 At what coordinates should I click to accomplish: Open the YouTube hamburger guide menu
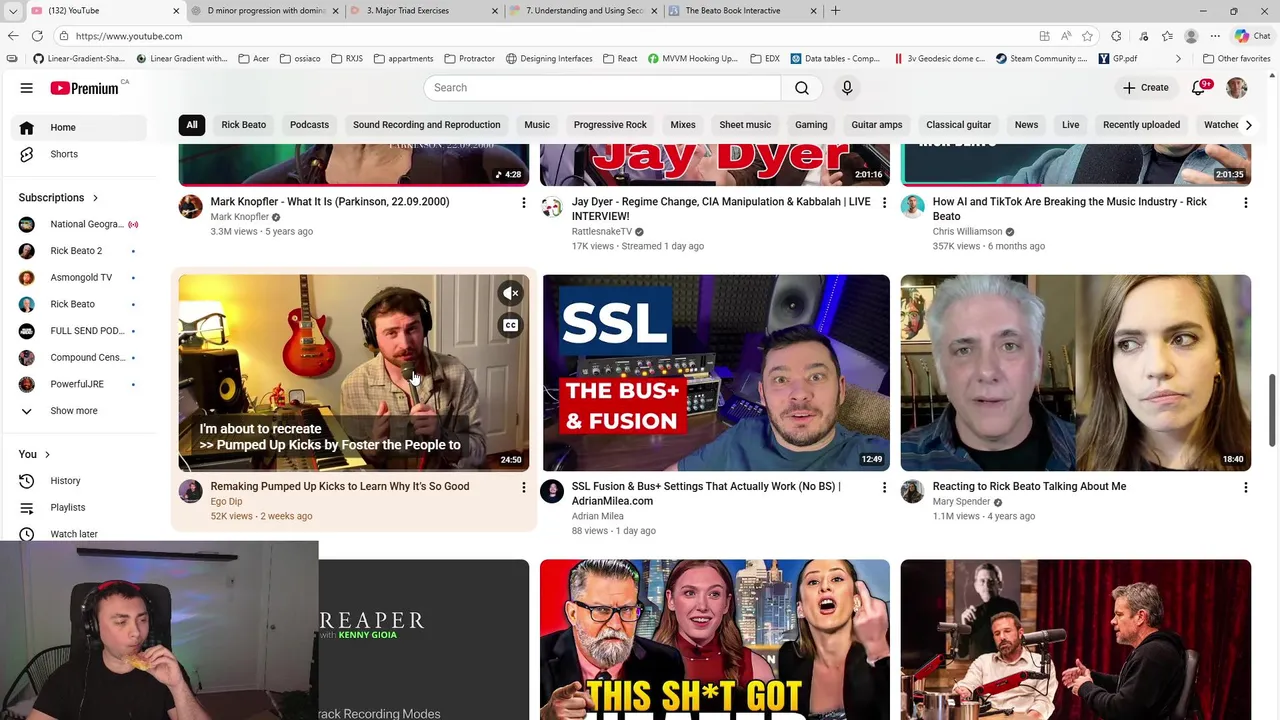point(26,88)
